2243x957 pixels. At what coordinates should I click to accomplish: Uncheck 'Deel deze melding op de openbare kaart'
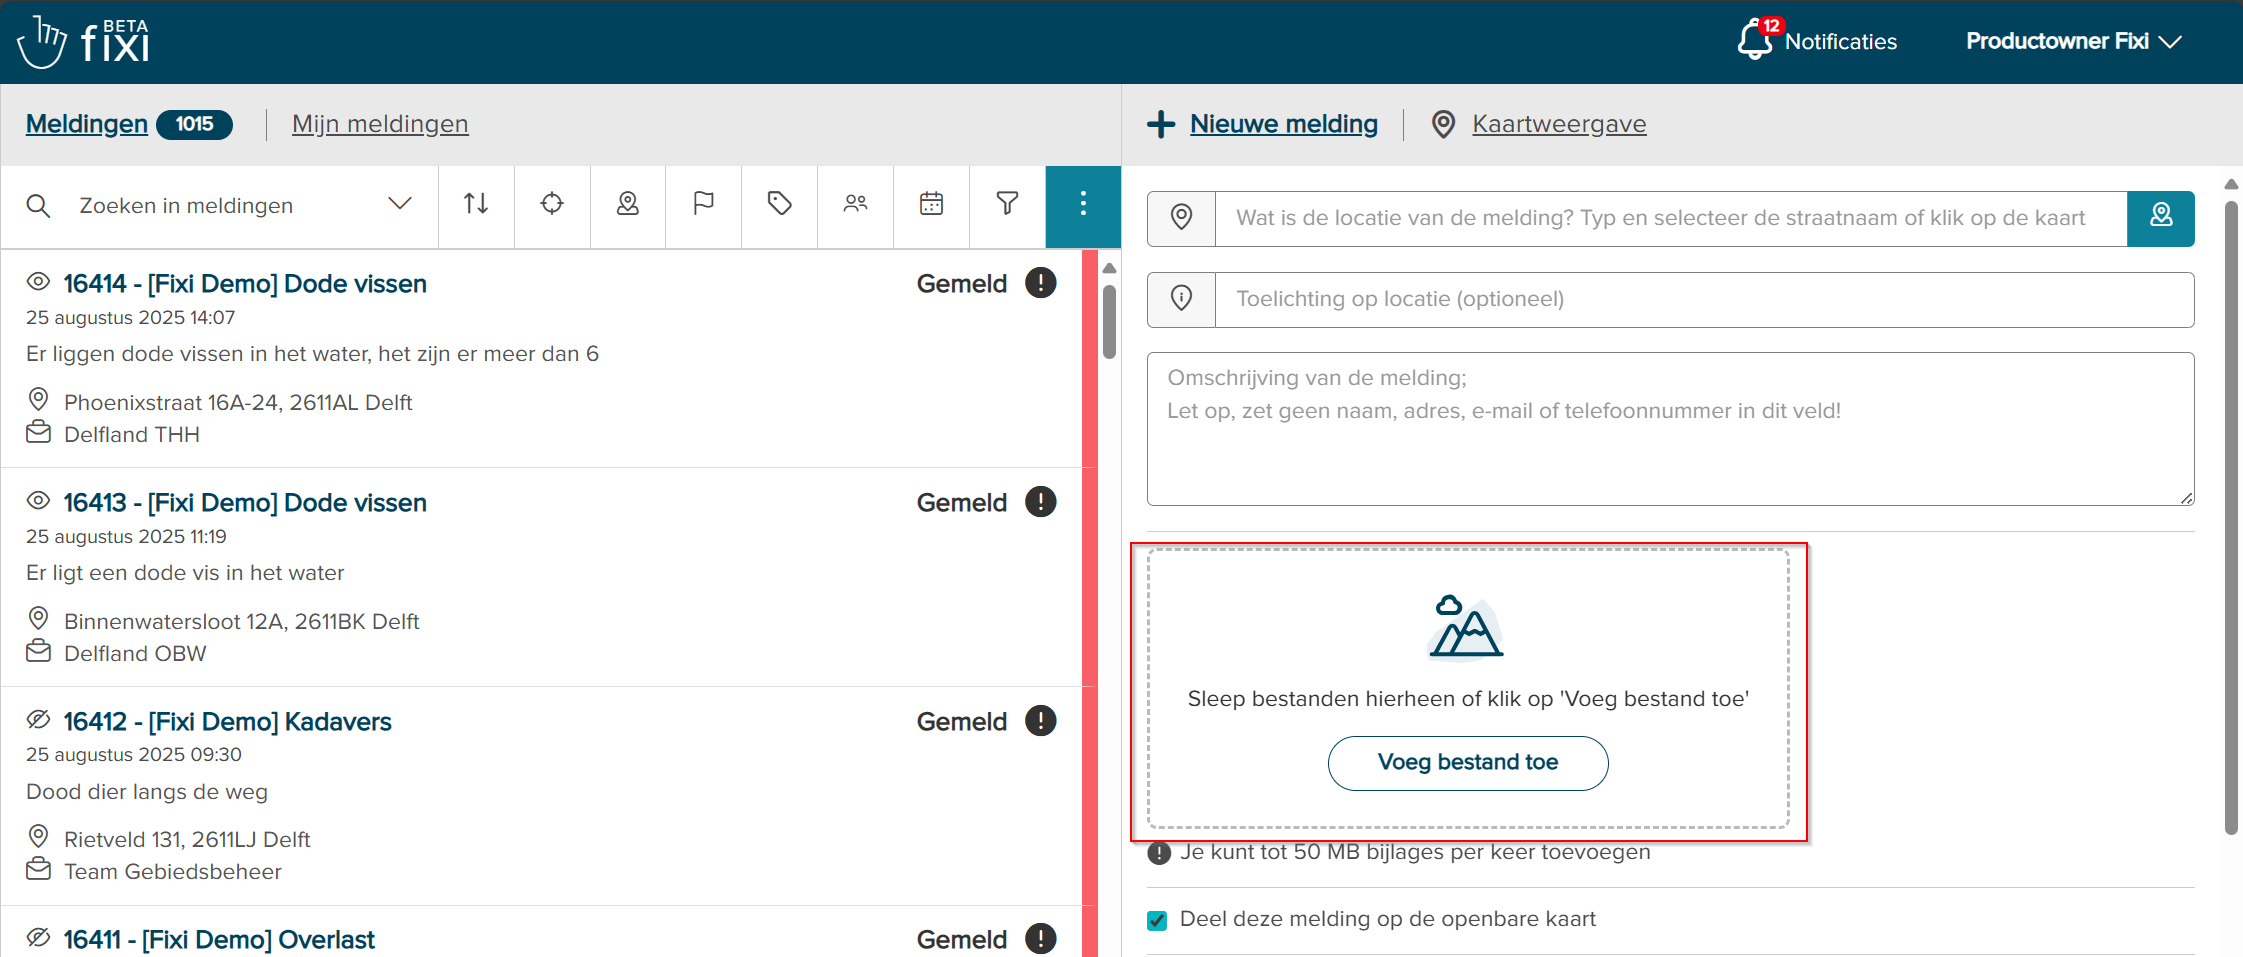coord(1157,920)
